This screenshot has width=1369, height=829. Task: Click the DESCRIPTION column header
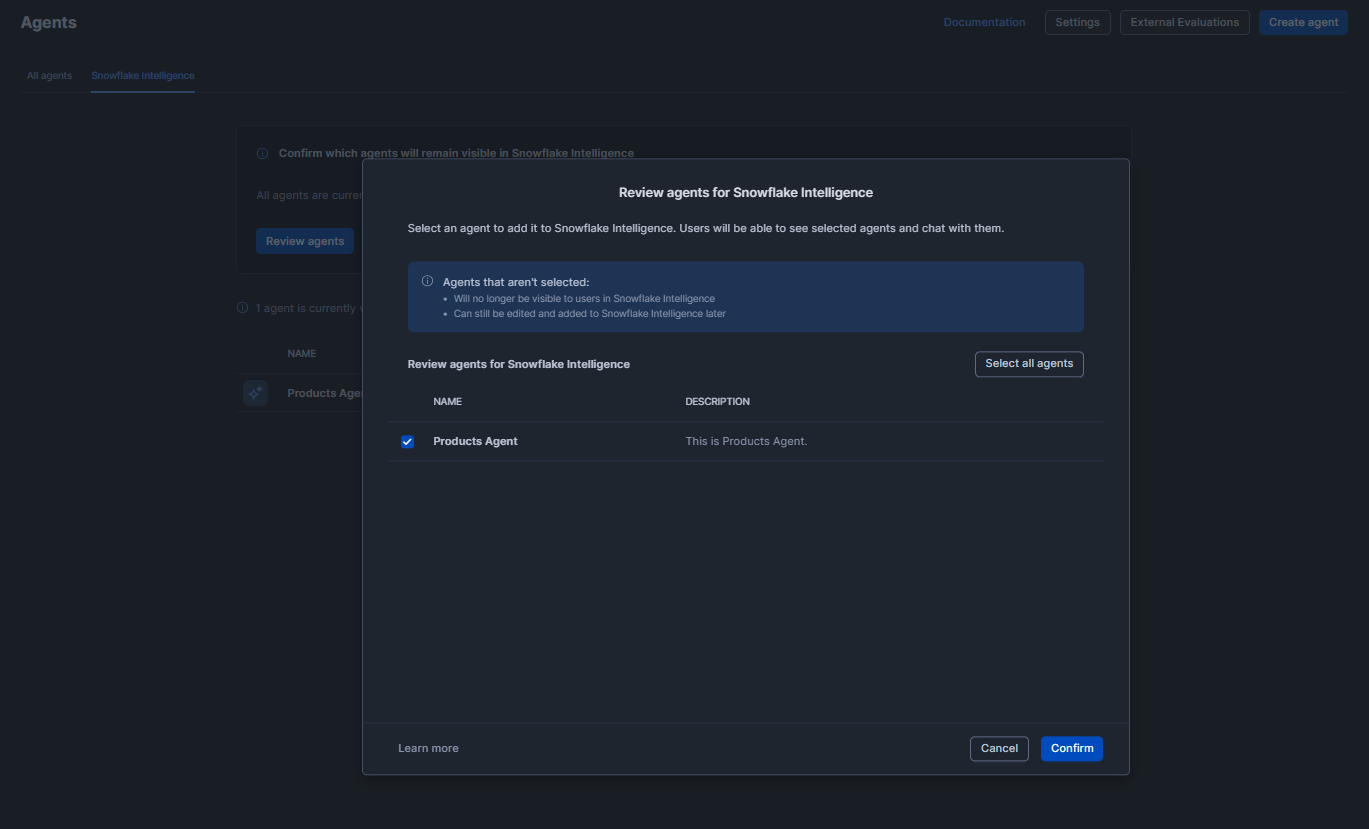coord(717,401)
